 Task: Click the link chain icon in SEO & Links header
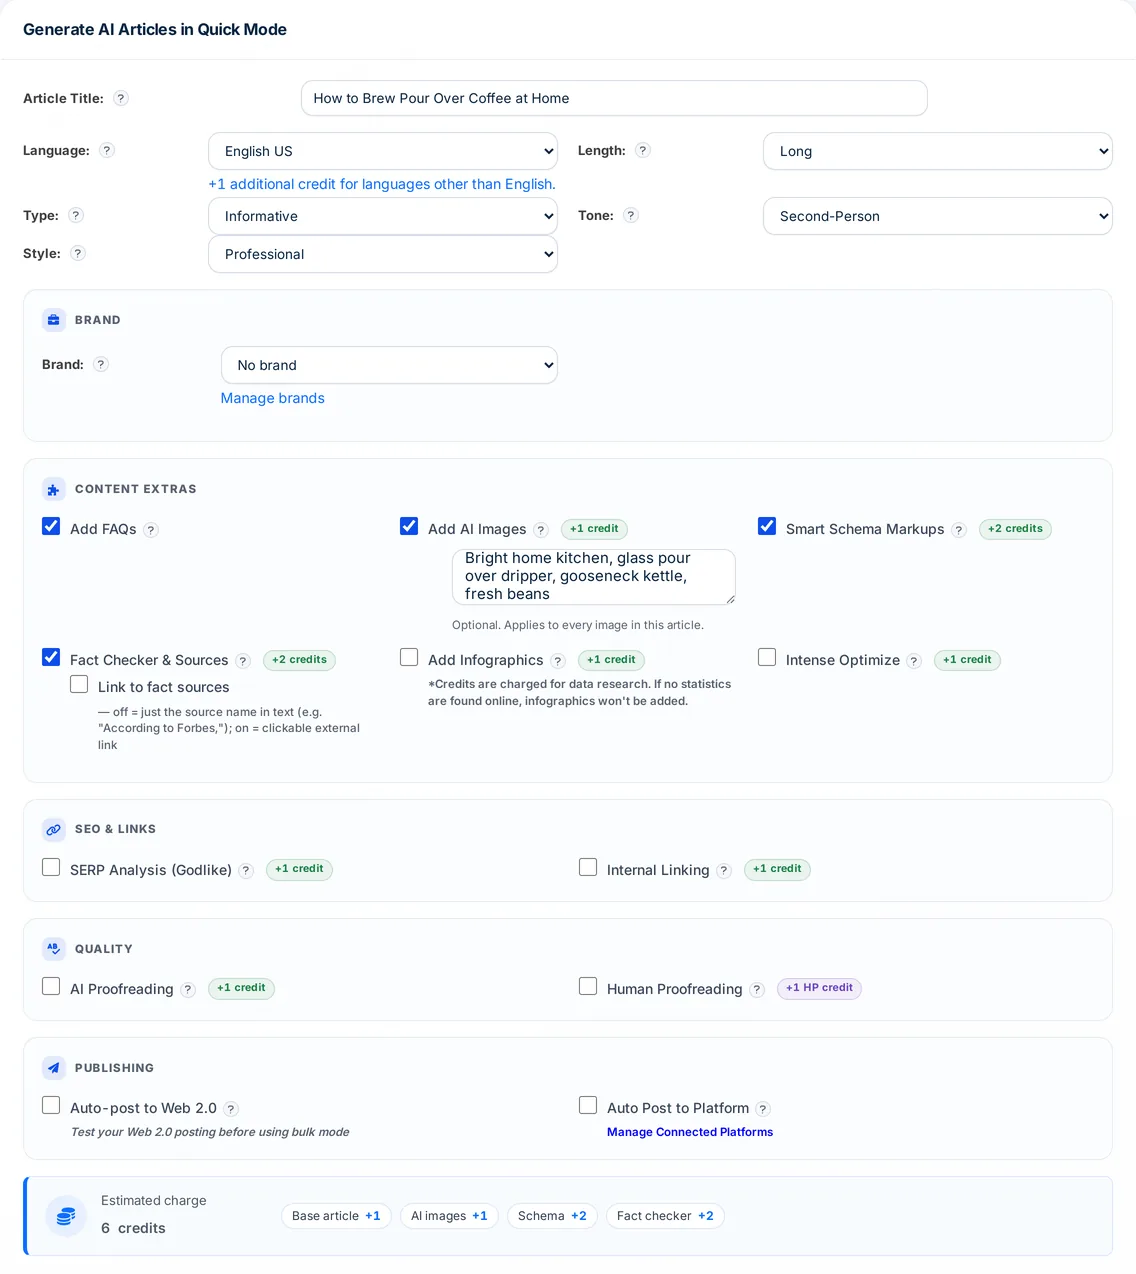tap(54, 829)
